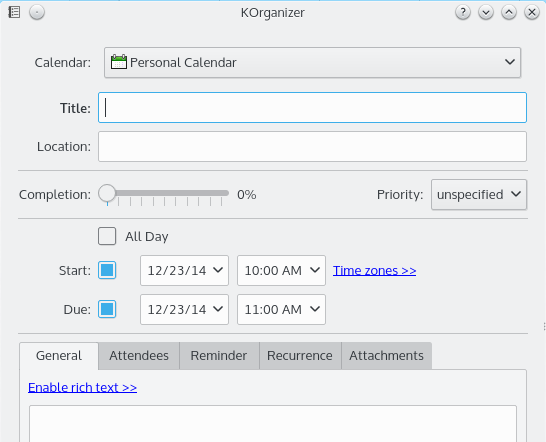Open the Priority unspecified dropdown
The image size is (546, 442).
tap(479, 194)
